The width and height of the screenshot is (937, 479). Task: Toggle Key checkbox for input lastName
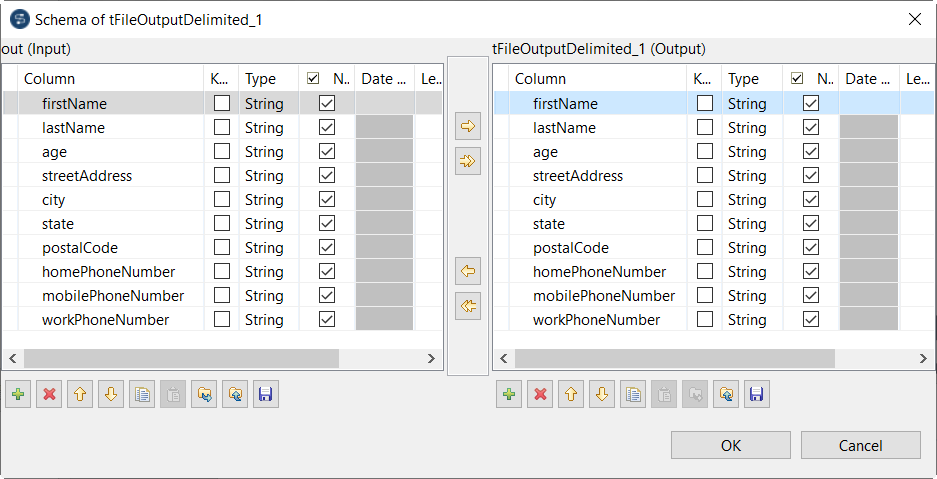[222, 128]
